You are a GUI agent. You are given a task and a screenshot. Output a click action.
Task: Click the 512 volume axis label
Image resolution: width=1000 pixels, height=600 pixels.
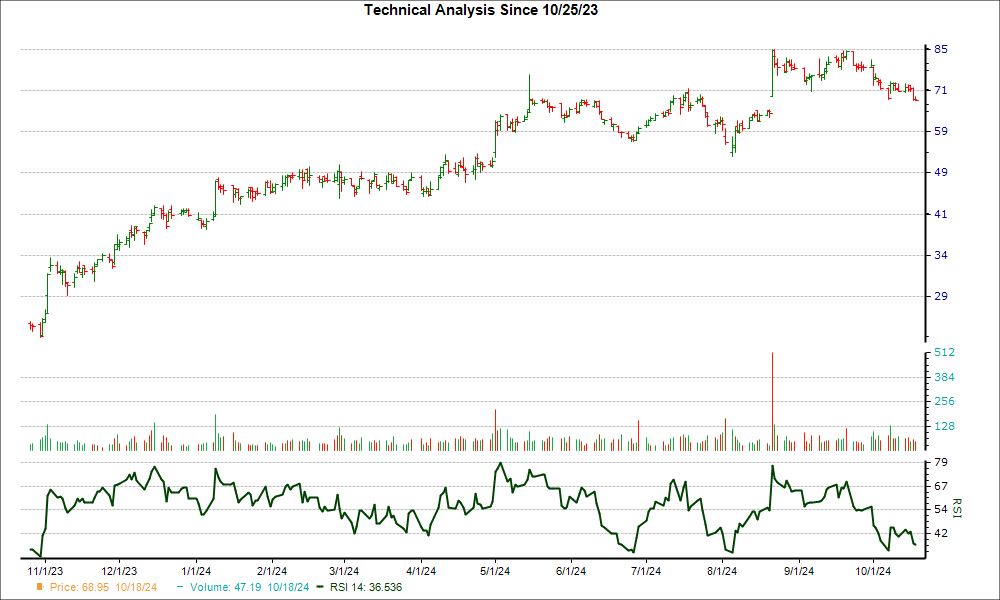point(945,353)
